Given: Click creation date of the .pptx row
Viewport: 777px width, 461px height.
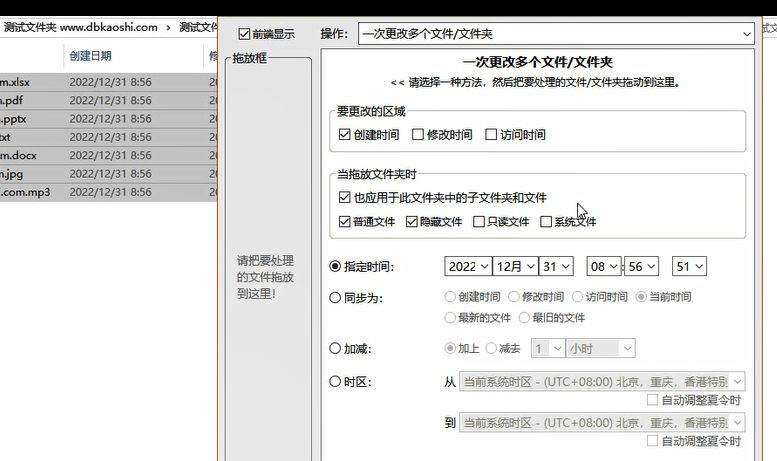Looking at the screenshot, I should click(111, 118).
